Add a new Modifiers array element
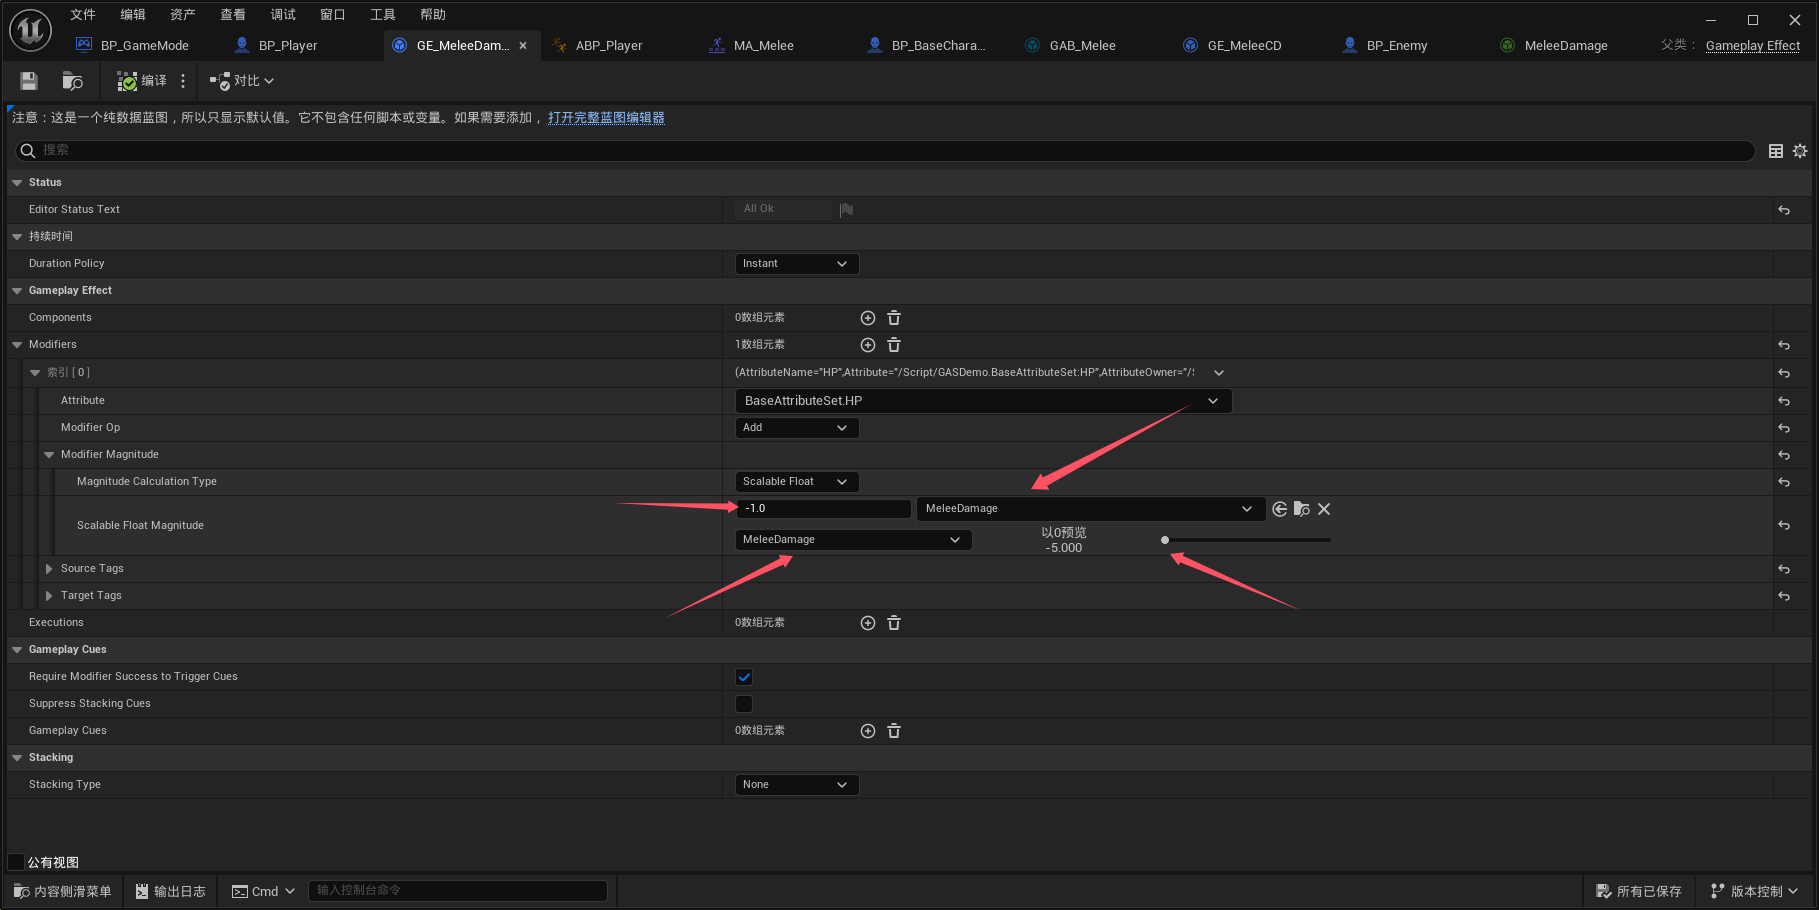The image size is (1819, 910). [868, 345]
